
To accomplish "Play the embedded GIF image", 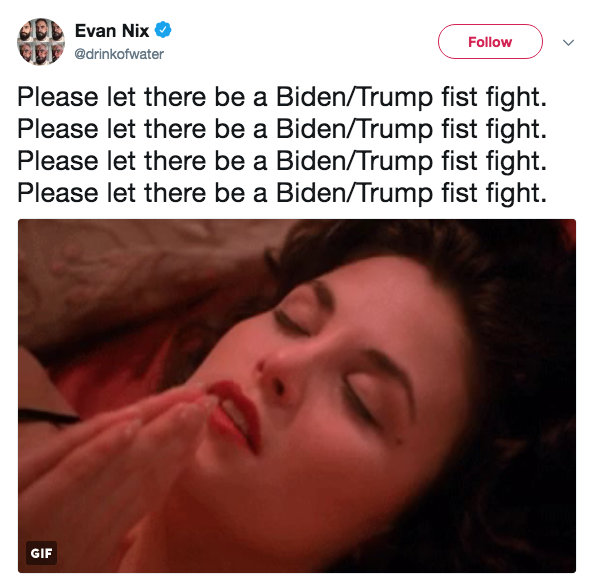I will [x=297, y=396].
